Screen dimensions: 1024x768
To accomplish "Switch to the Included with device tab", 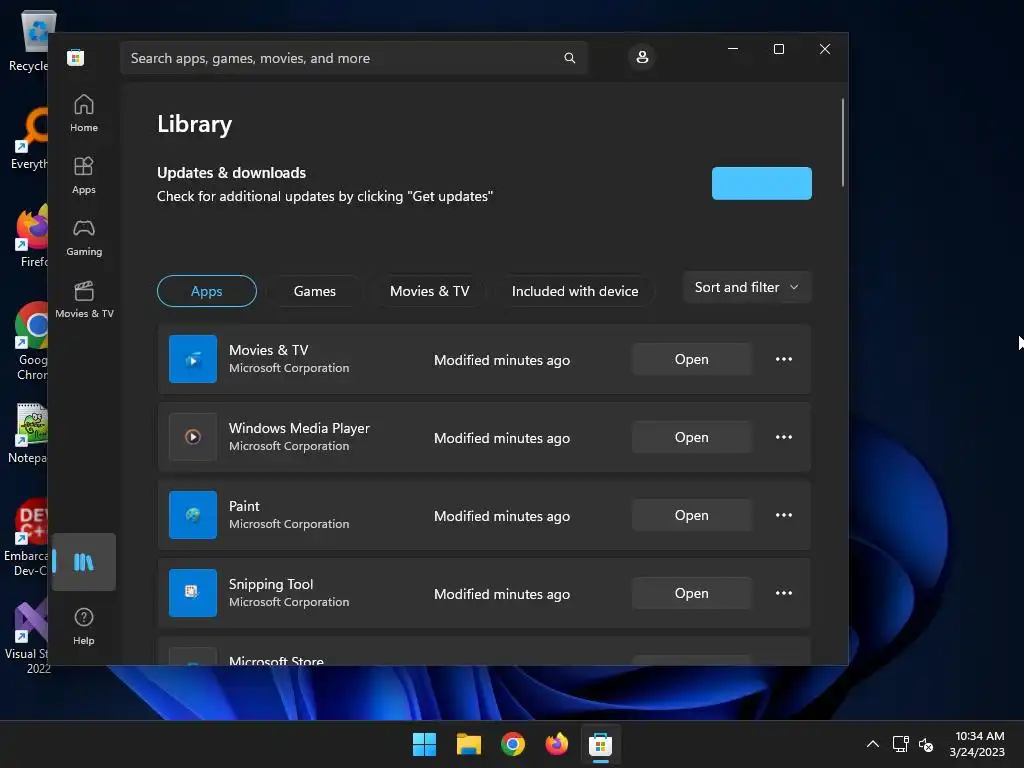I will click(575, 291).
